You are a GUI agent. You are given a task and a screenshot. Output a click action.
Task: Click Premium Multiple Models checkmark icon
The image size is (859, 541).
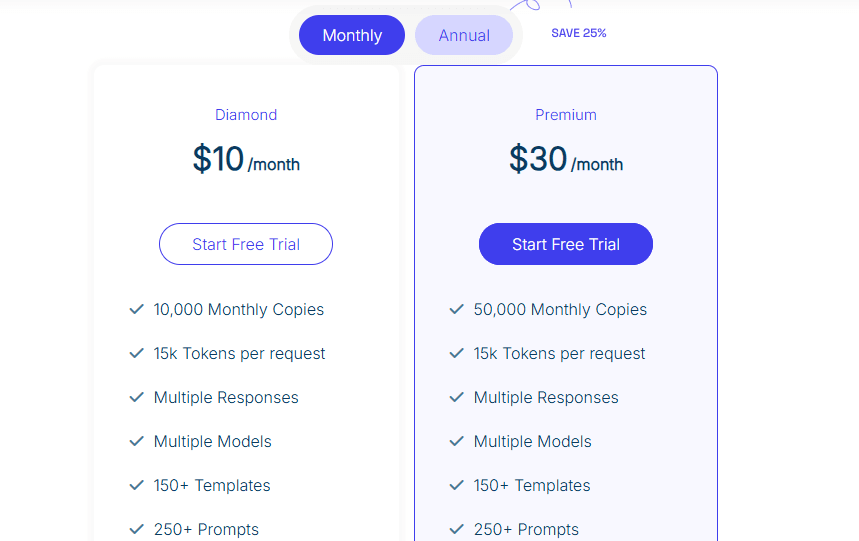click(457, 442)
